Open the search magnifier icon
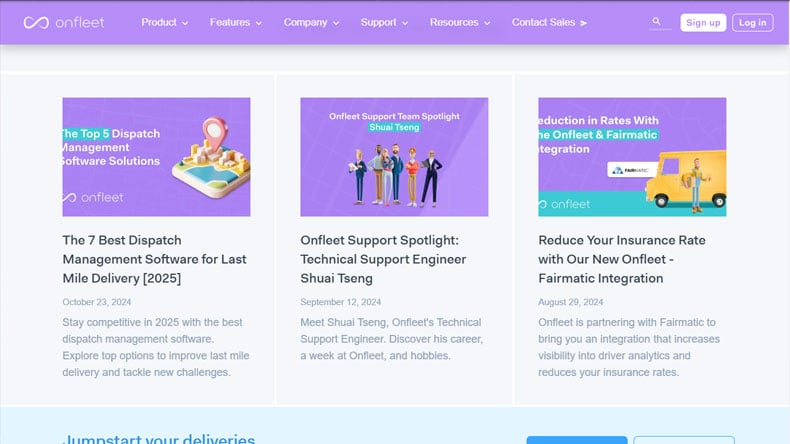790x444 pixels. (x=656, y=21)
